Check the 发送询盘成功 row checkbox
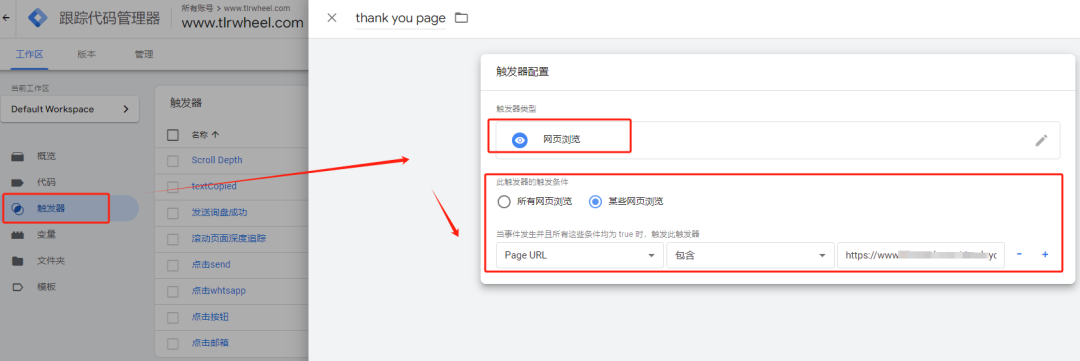 tap(173, 213)
